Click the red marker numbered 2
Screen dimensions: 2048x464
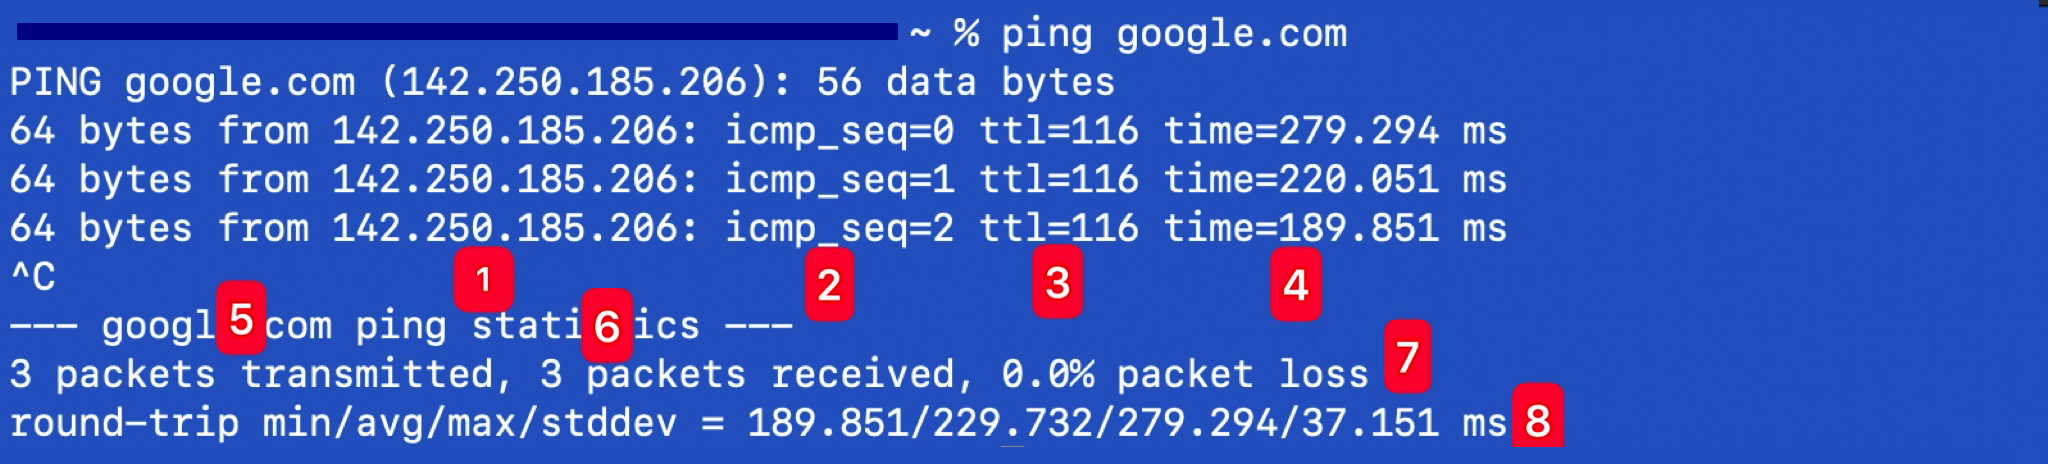click(x=829, y=286)
